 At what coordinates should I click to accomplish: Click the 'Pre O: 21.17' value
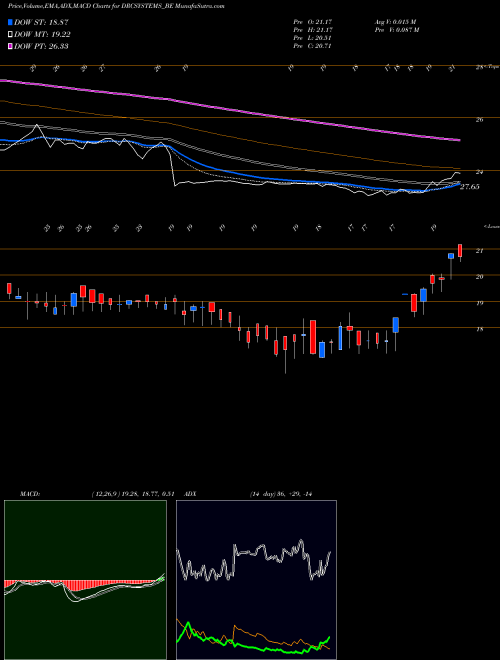[x=313, y=21]
